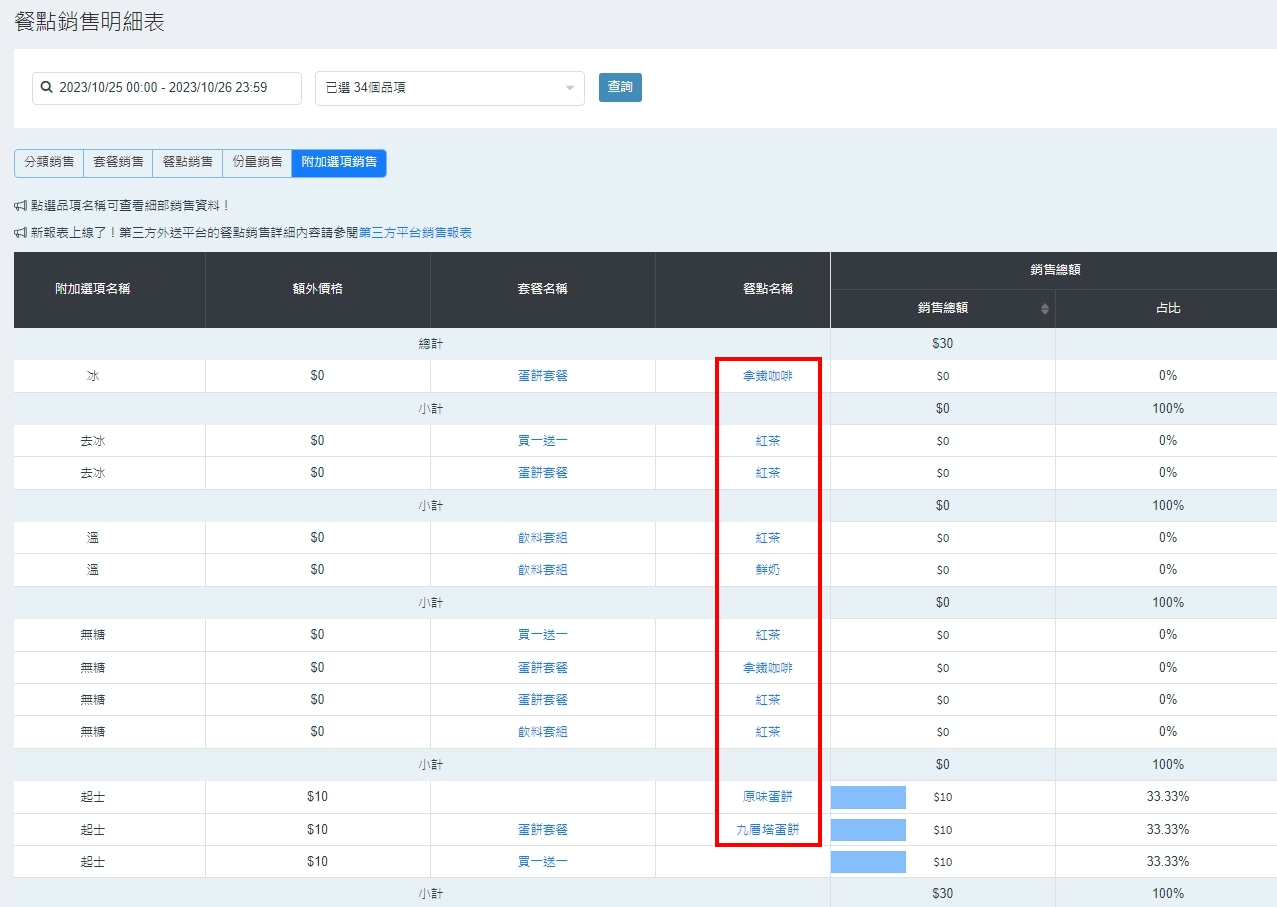Open 拿鐵咖啡 link in the 冰 row
The height and width of the screenshot is (907, 1277).
click(x=767, y=376)
